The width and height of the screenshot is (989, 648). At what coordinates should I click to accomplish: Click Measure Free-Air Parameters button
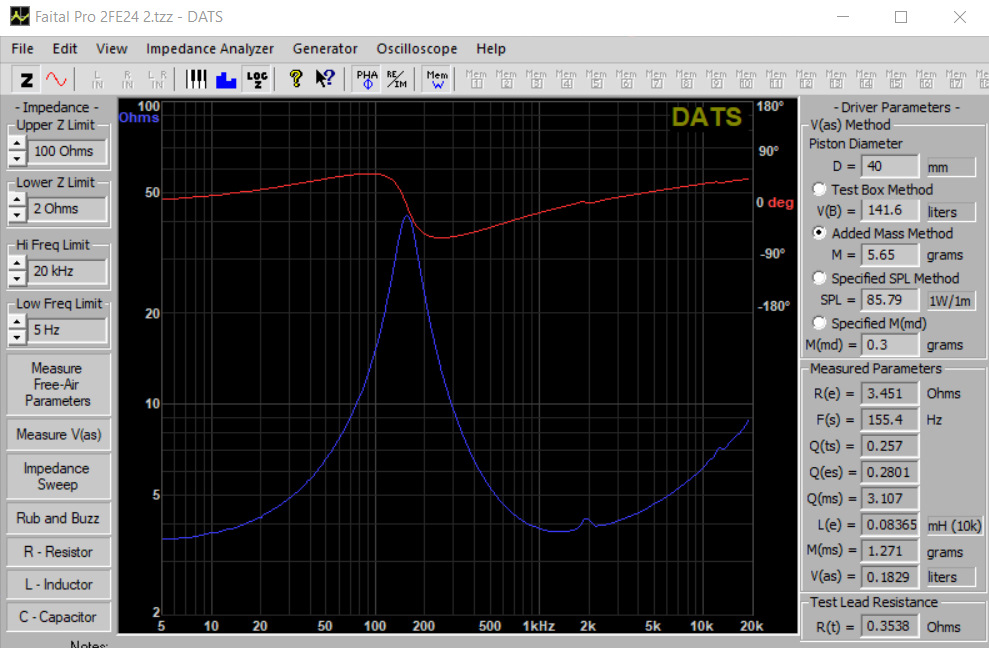click(58, 384)
